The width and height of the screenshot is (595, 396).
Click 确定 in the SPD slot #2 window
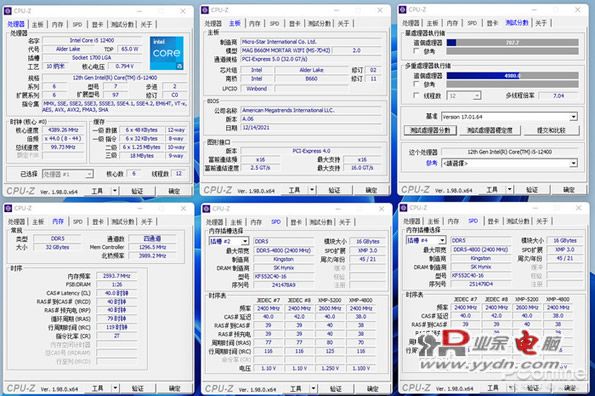(x=373, y=388)
